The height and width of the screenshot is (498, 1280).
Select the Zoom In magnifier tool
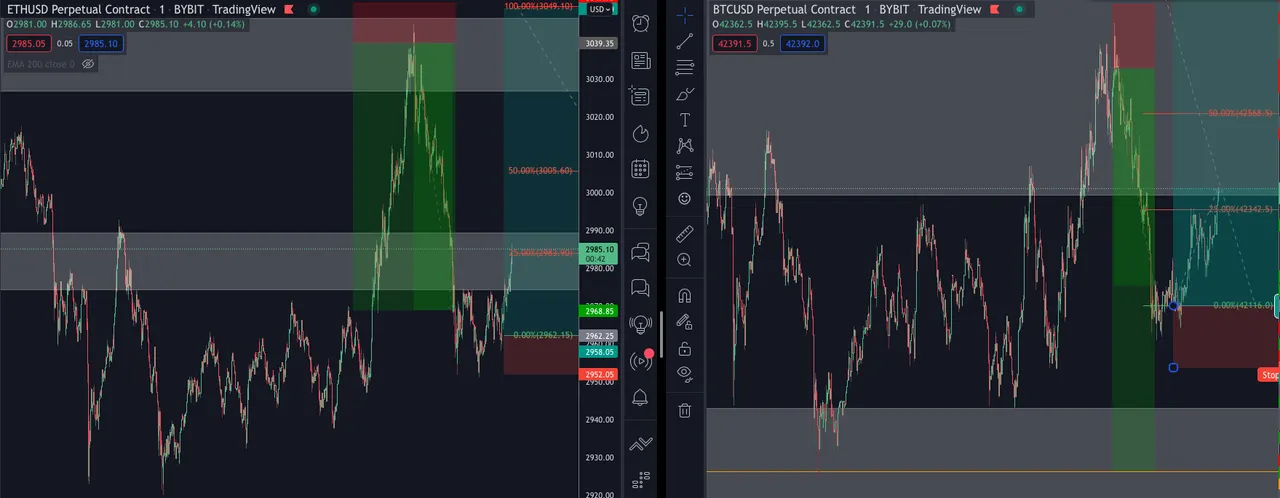pos(684,260)
